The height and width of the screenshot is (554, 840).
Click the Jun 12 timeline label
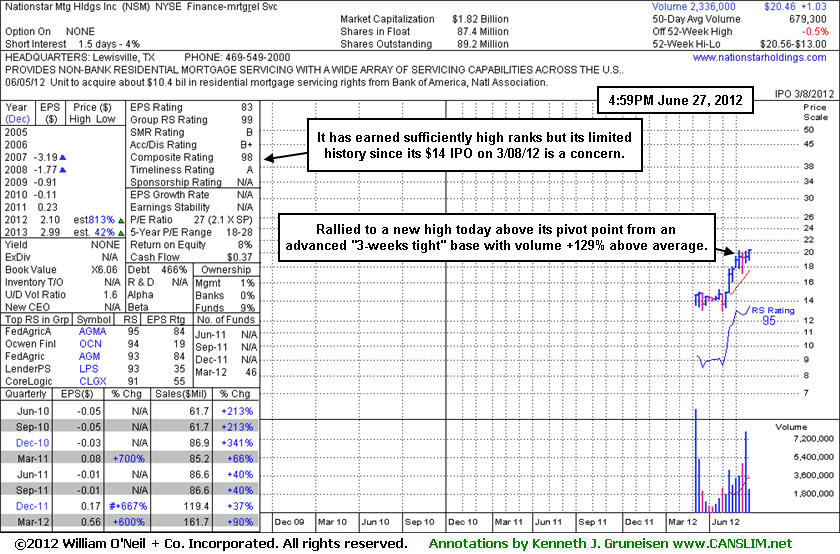tap(726, 522)
